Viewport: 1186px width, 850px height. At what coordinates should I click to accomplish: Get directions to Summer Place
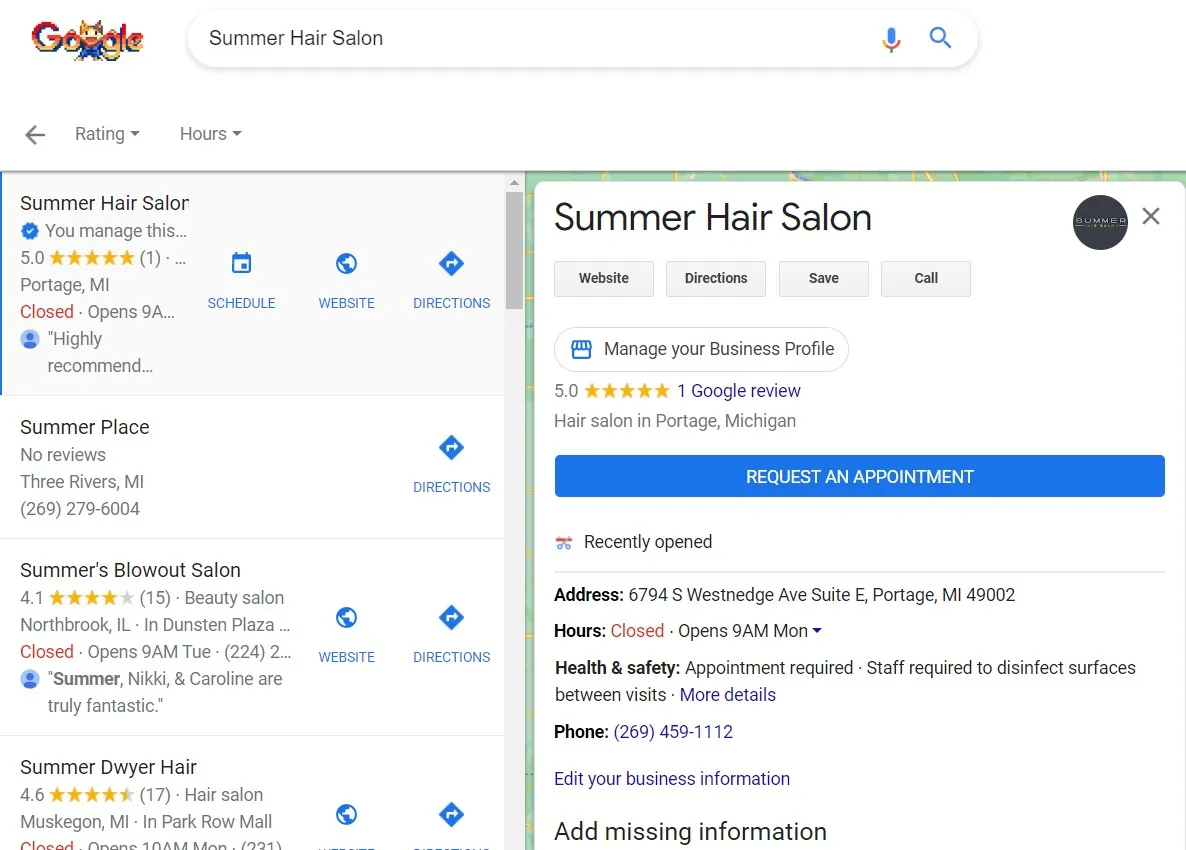coord(452,464)
